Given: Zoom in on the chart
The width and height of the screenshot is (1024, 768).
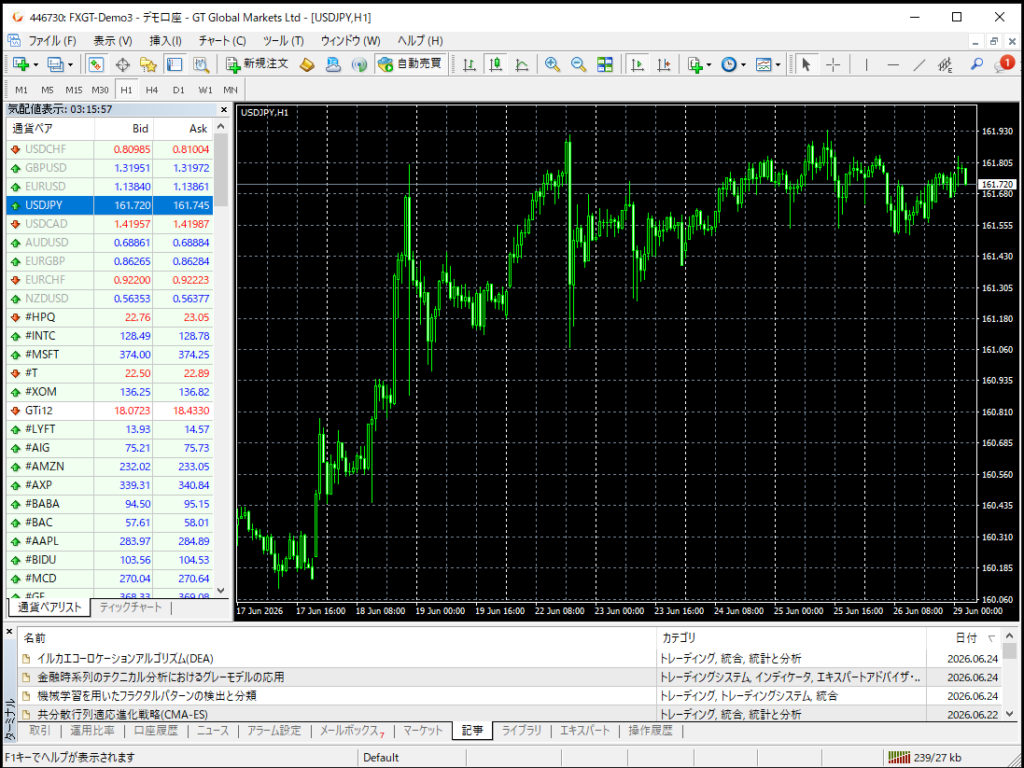Looking at the screenshot, I should coord(552,64).
